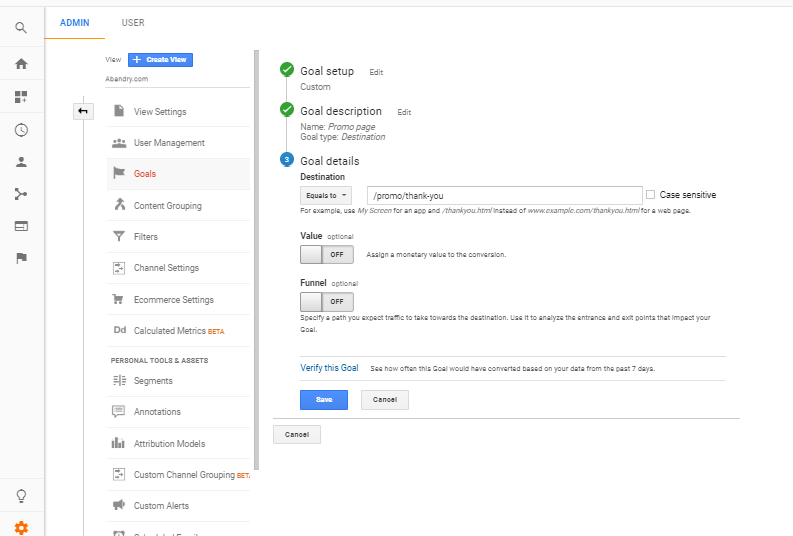Open Audience person icon

pos(21,162)
